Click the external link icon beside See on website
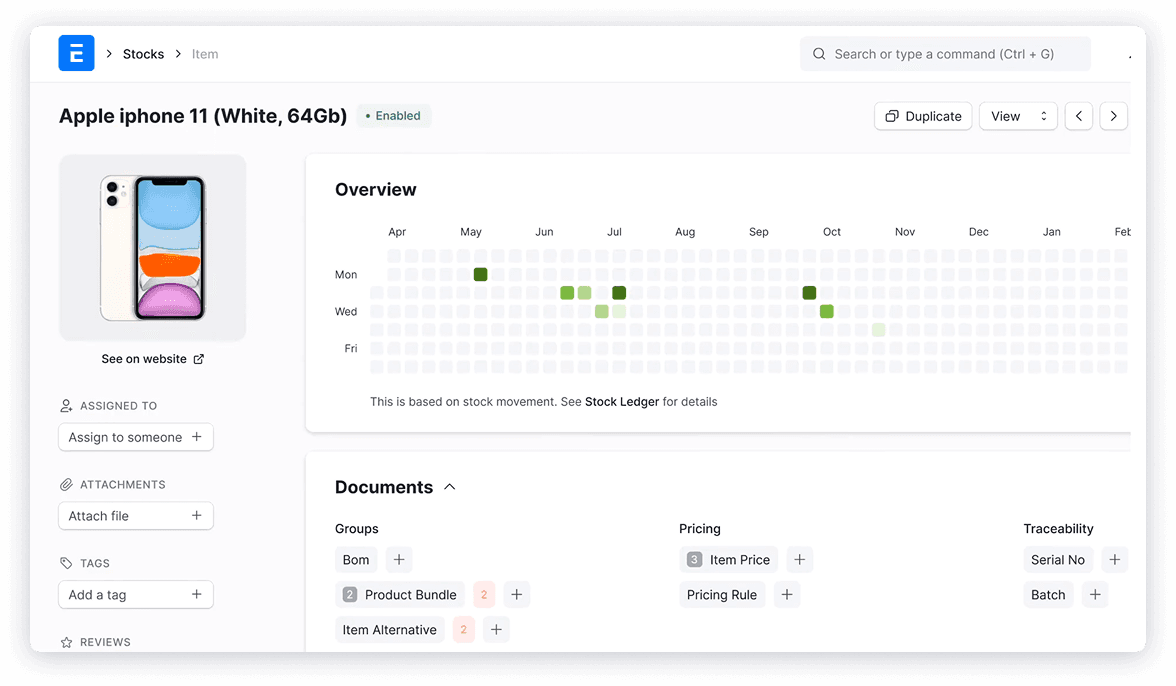1176x686 pixels. click(199, 359)
